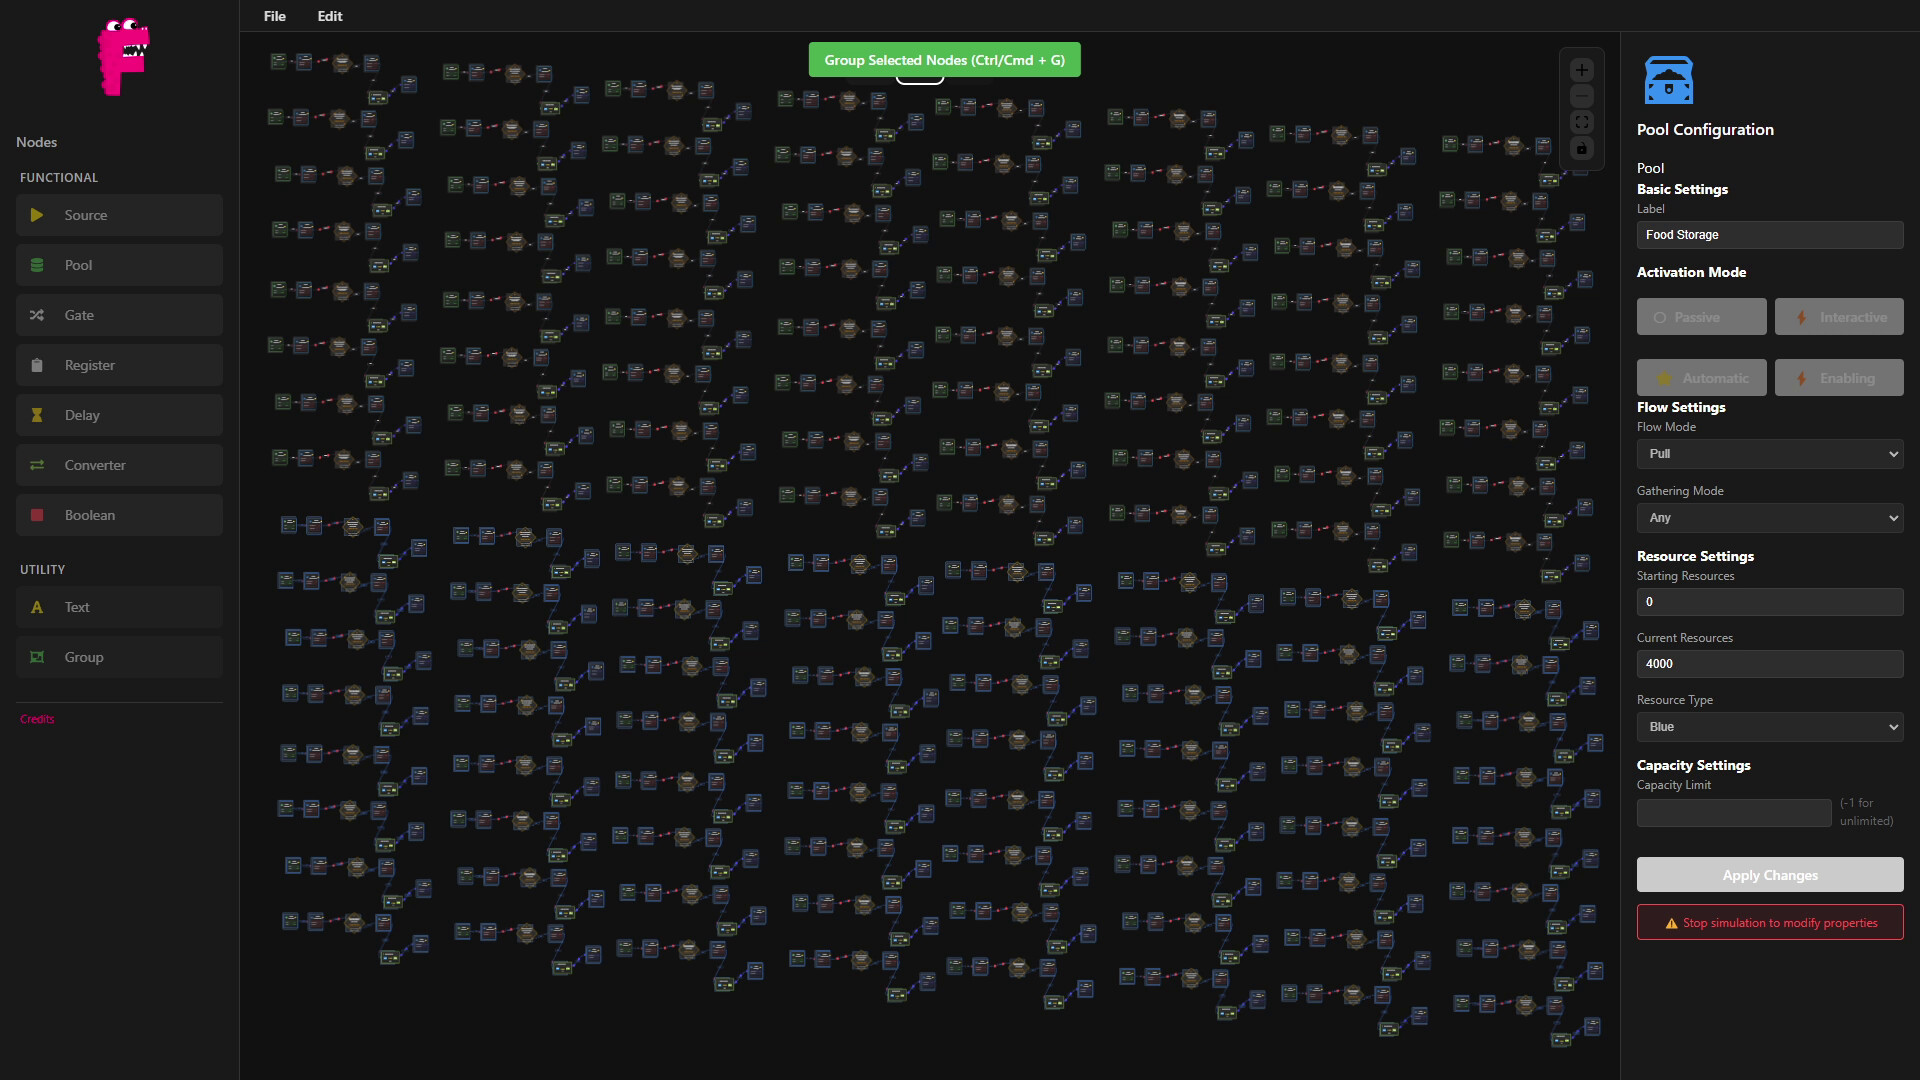Click the zoom-in control on the canvas

(1581, 69)
